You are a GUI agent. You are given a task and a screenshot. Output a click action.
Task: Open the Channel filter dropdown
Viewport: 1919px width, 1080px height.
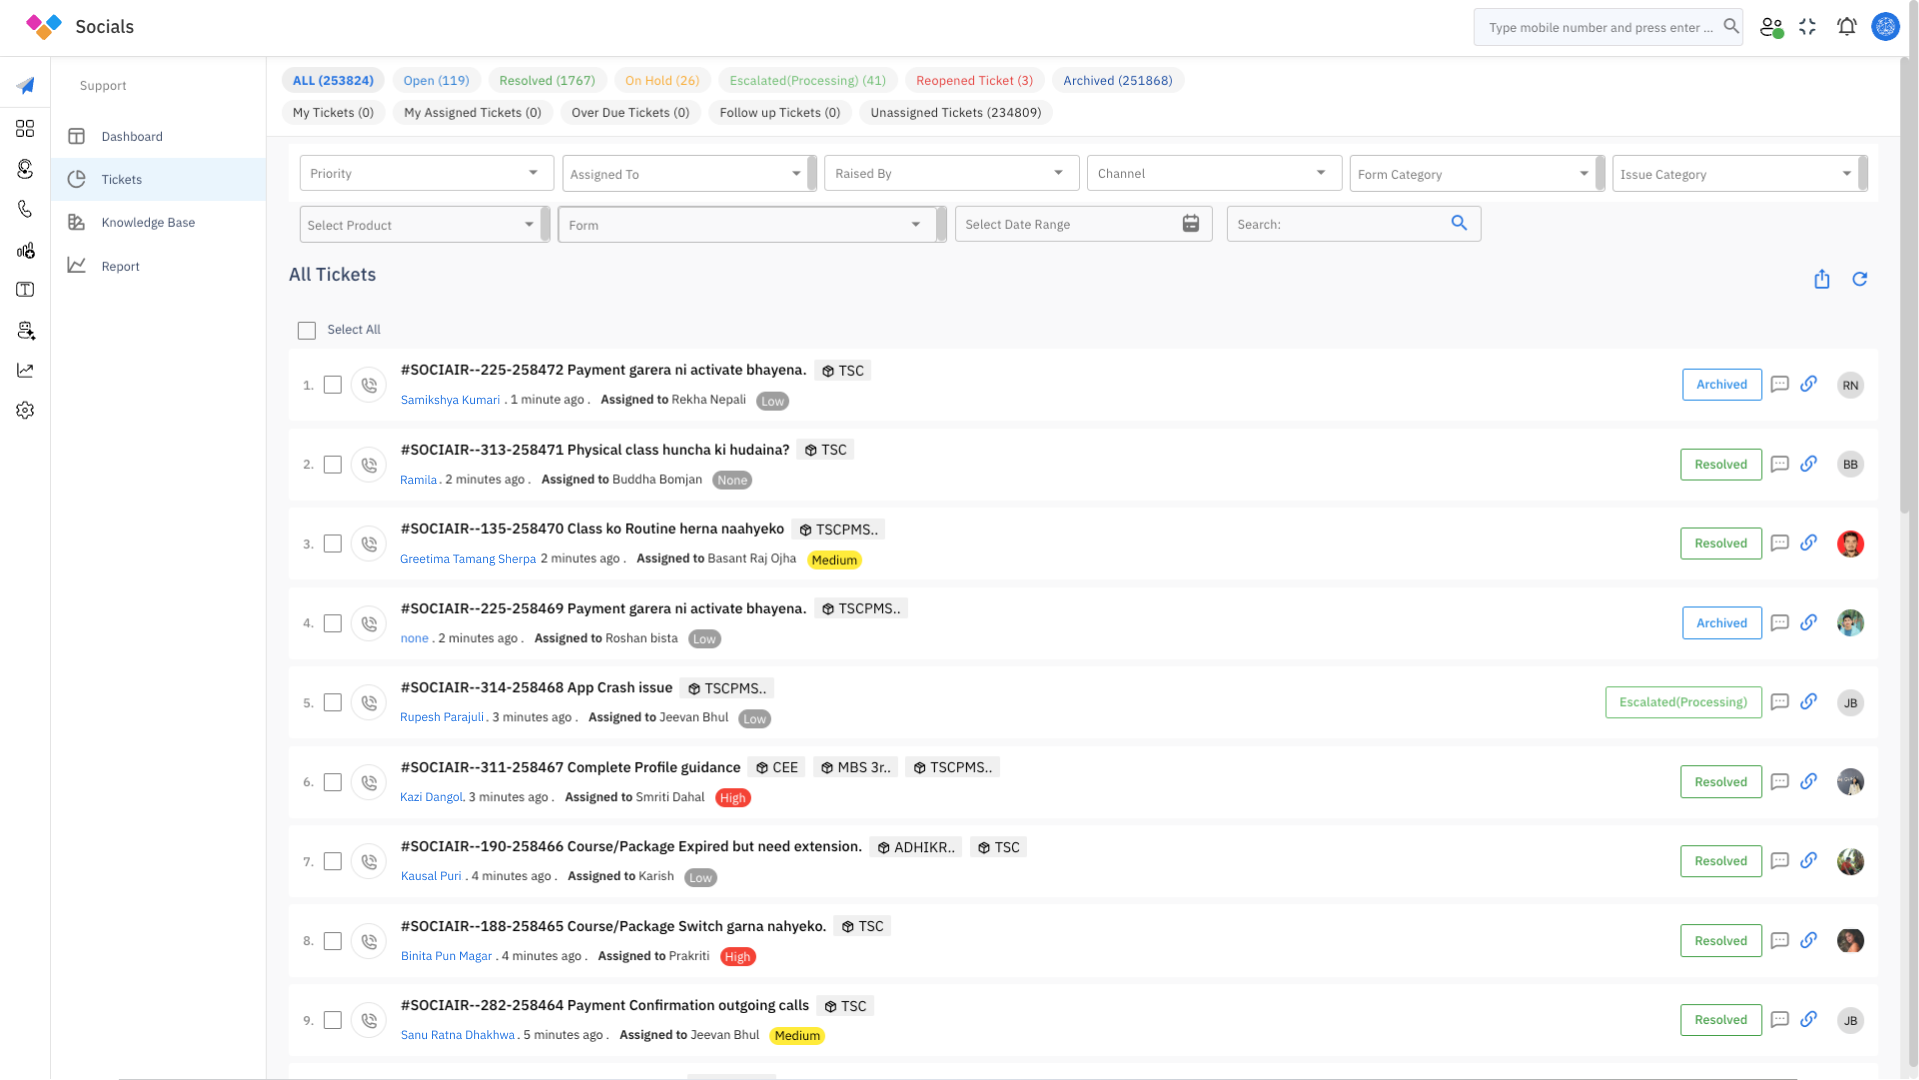[1211, 173]
